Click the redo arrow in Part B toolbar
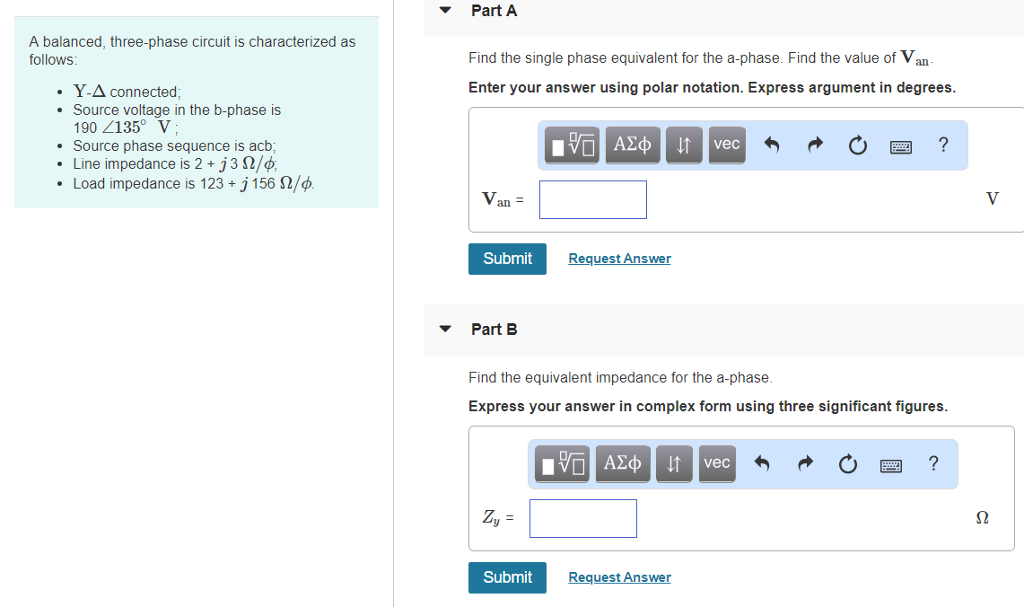 (805, 463)
